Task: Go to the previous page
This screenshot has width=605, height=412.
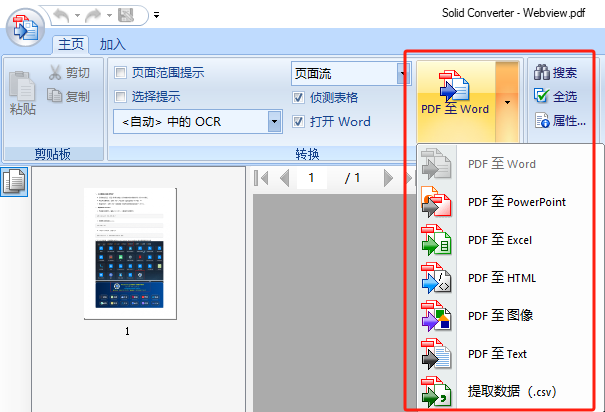Action: [285, 178]
